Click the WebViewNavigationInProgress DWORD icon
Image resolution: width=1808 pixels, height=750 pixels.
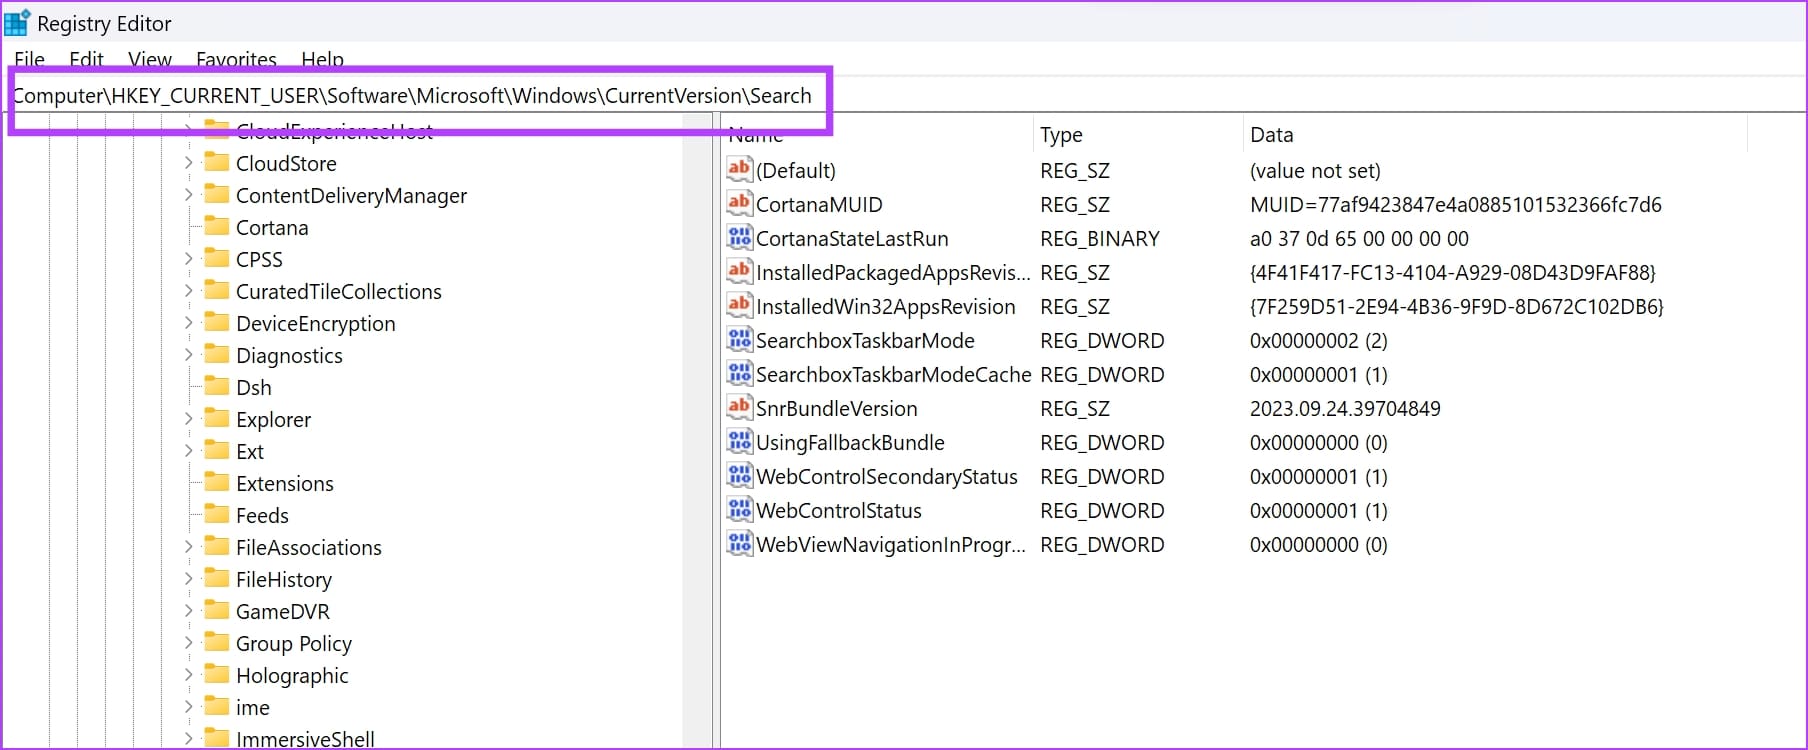(x=739, y=543)
